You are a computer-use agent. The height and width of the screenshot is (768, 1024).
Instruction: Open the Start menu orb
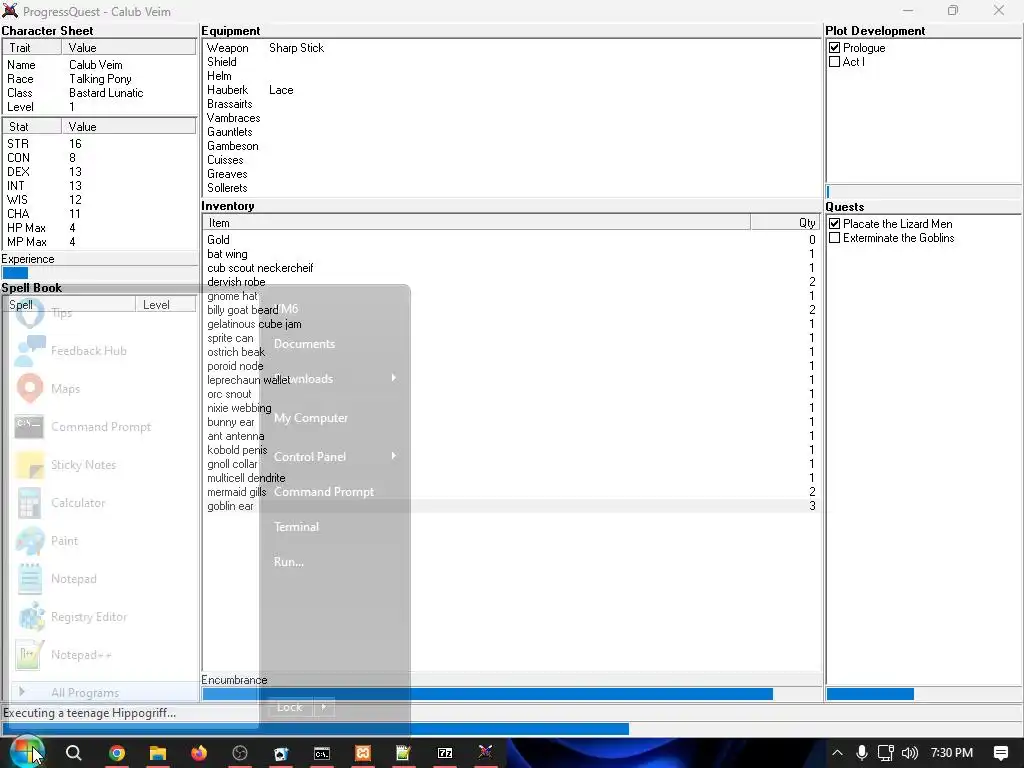pyautogui.click(x=25, y=752)
